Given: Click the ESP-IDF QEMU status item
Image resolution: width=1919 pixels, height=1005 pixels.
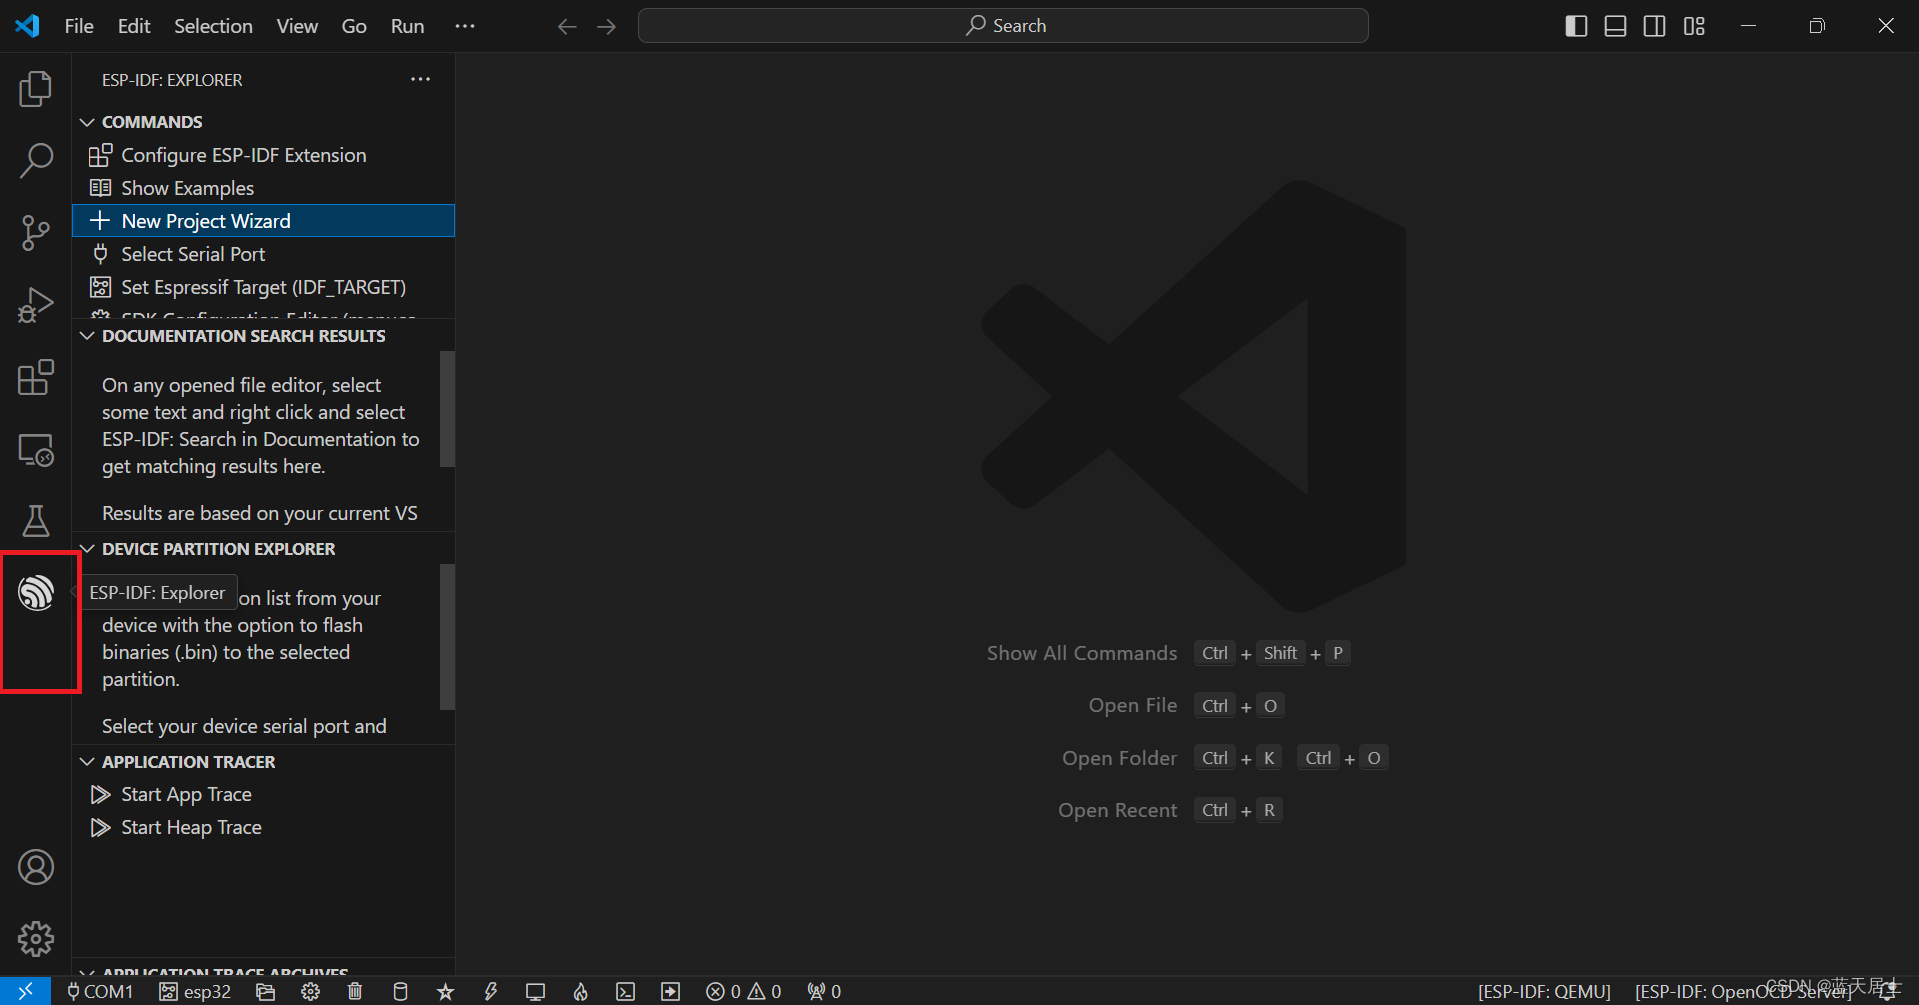Looking at the screenshot, I should point(1544,991).
